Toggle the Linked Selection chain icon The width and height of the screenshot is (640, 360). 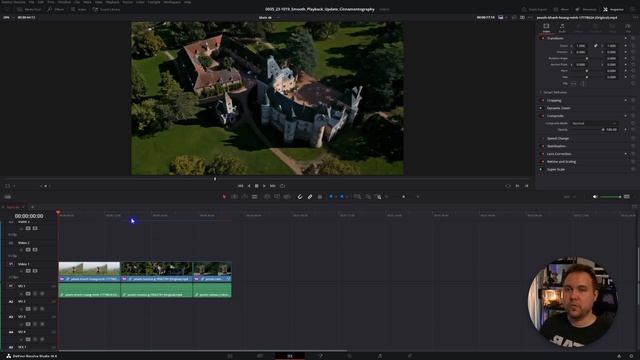coord(310,197)
